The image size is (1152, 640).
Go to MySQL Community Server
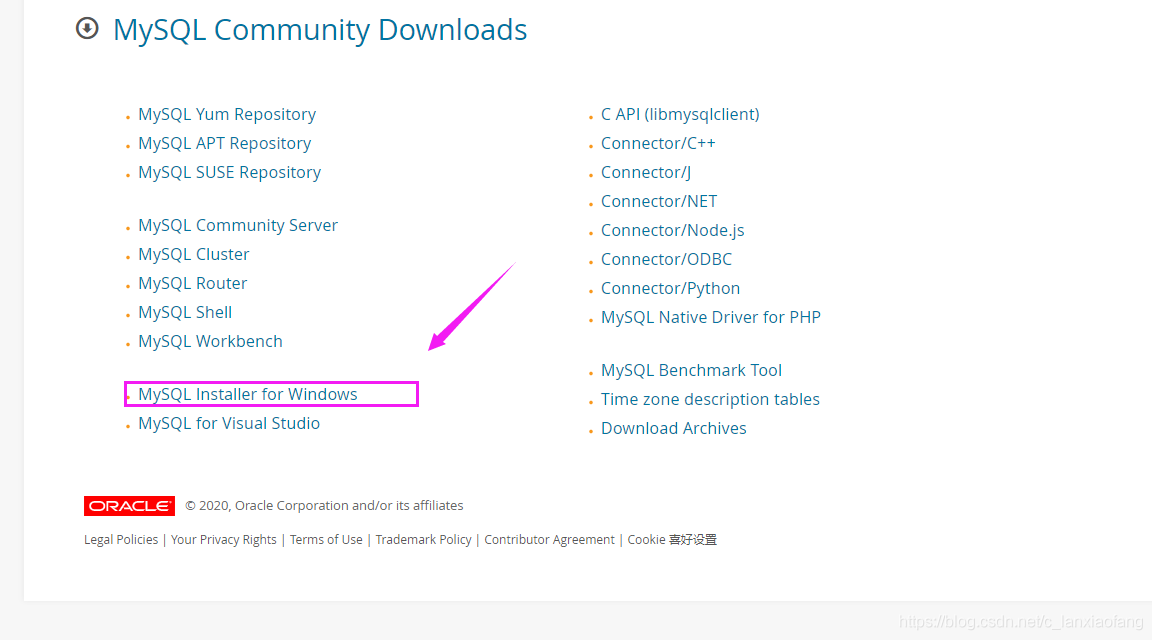[238, 225]
